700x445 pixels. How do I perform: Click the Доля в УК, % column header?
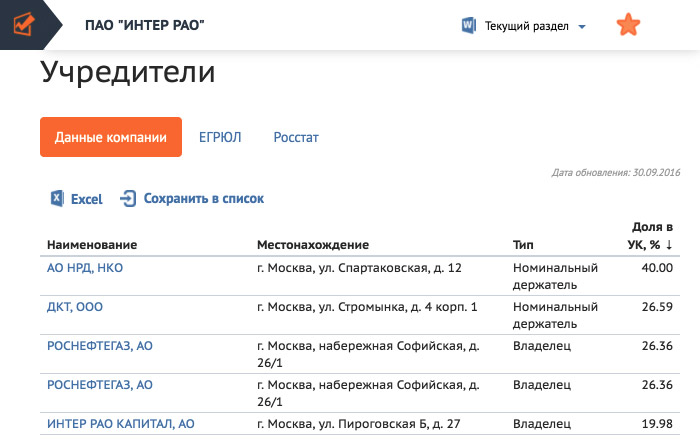(650, 236)
